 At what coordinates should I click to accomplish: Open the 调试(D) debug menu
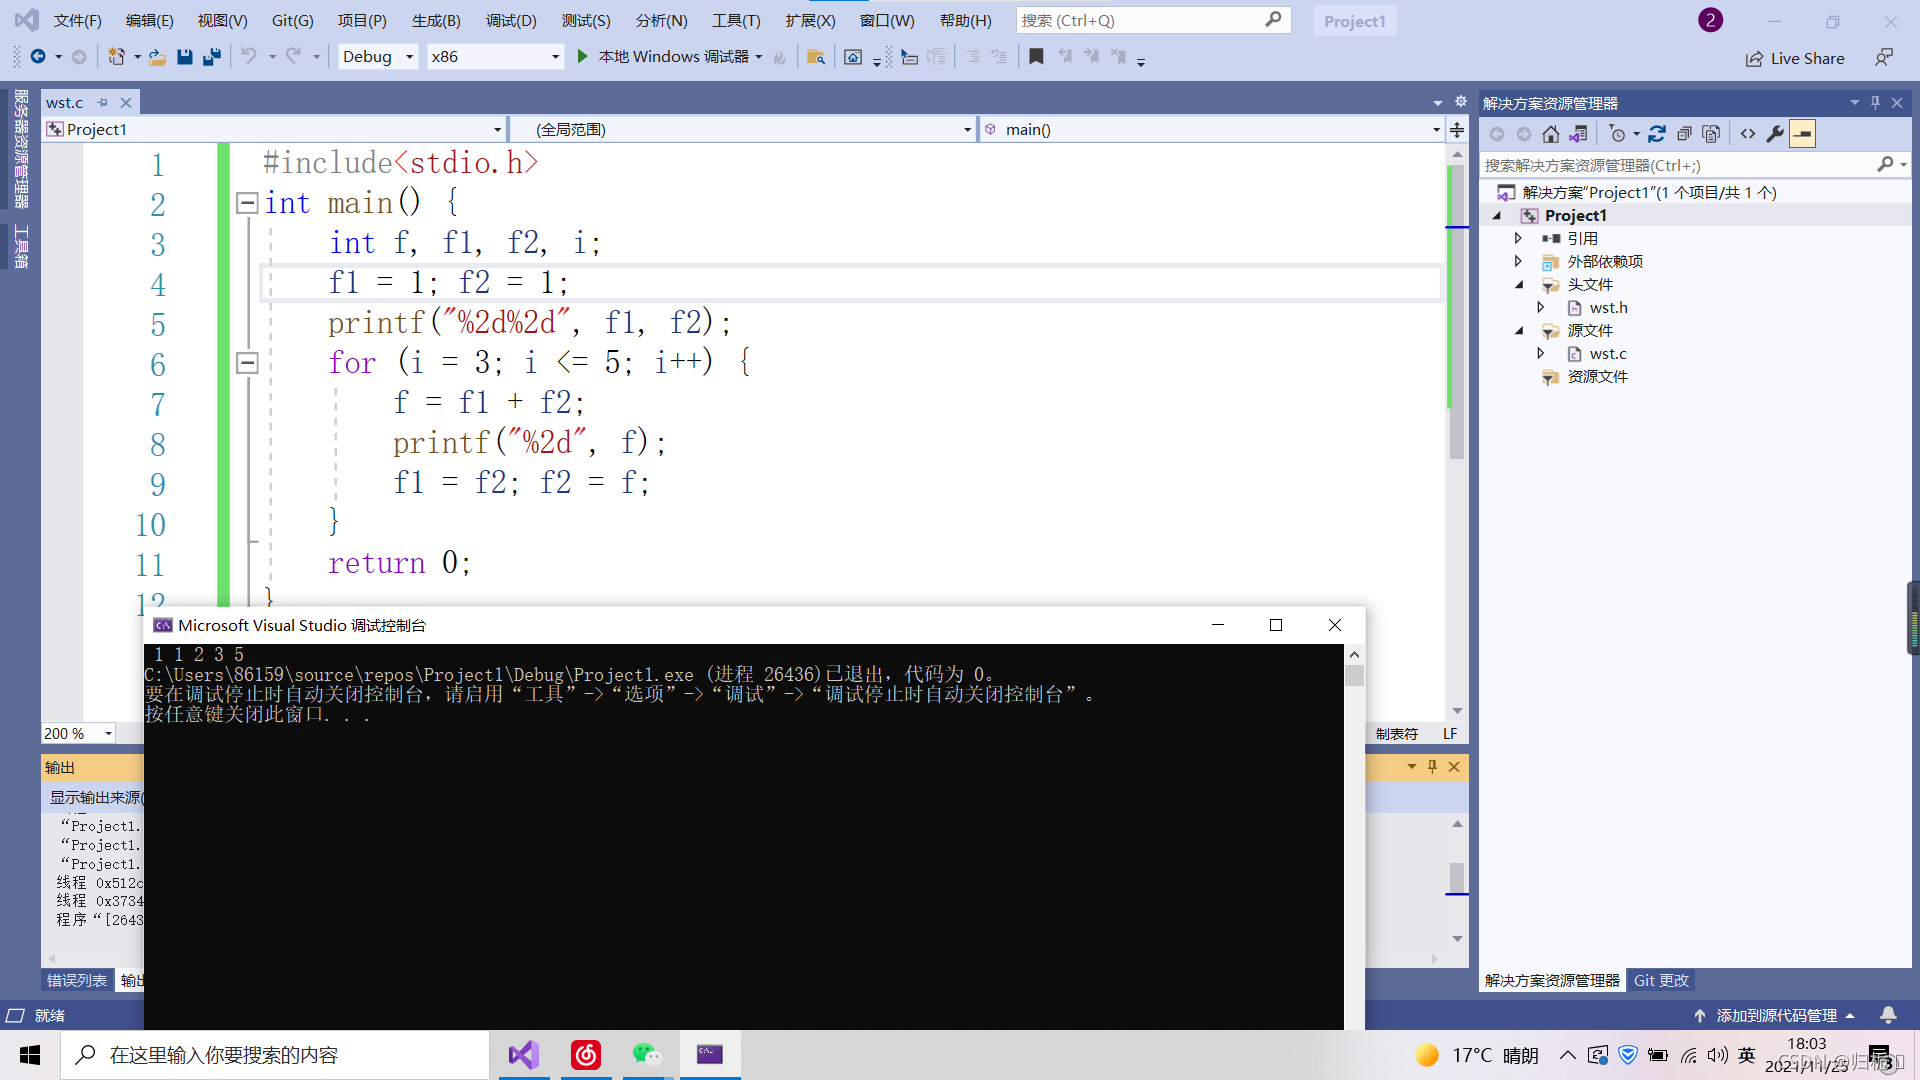click(x=511, y=20)
